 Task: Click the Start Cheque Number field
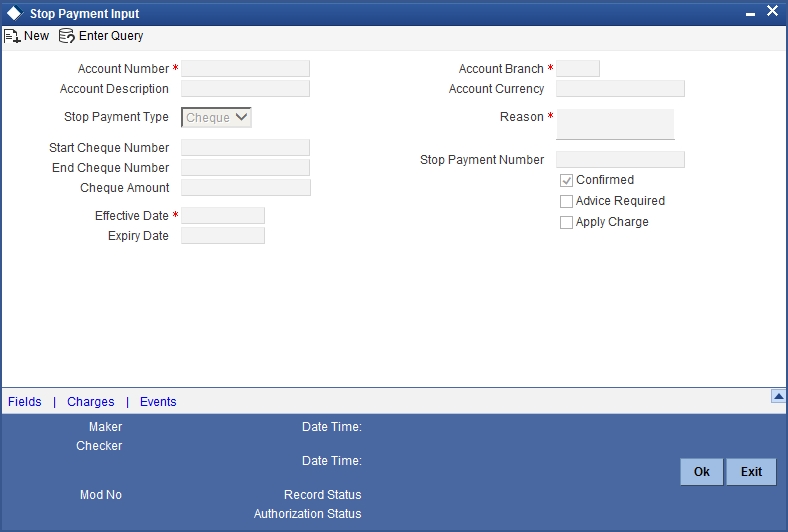pyautogui.click(x=245, y=148)
